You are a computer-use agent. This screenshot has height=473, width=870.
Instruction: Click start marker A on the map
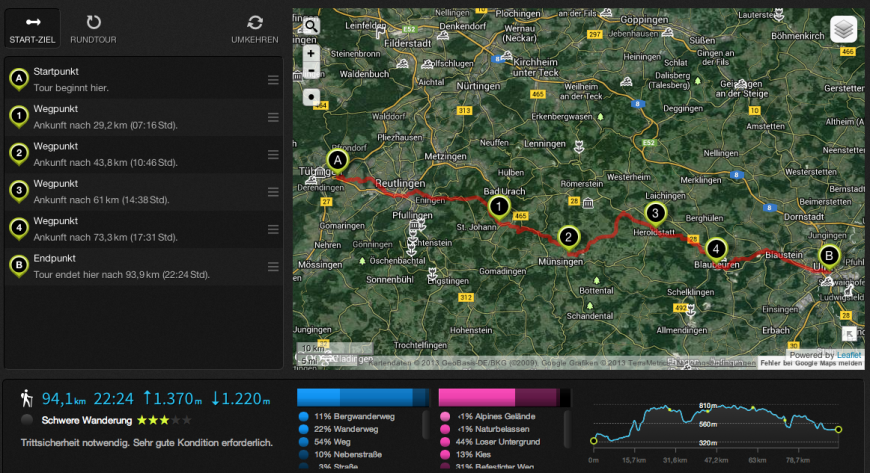[x=337, y=162]
